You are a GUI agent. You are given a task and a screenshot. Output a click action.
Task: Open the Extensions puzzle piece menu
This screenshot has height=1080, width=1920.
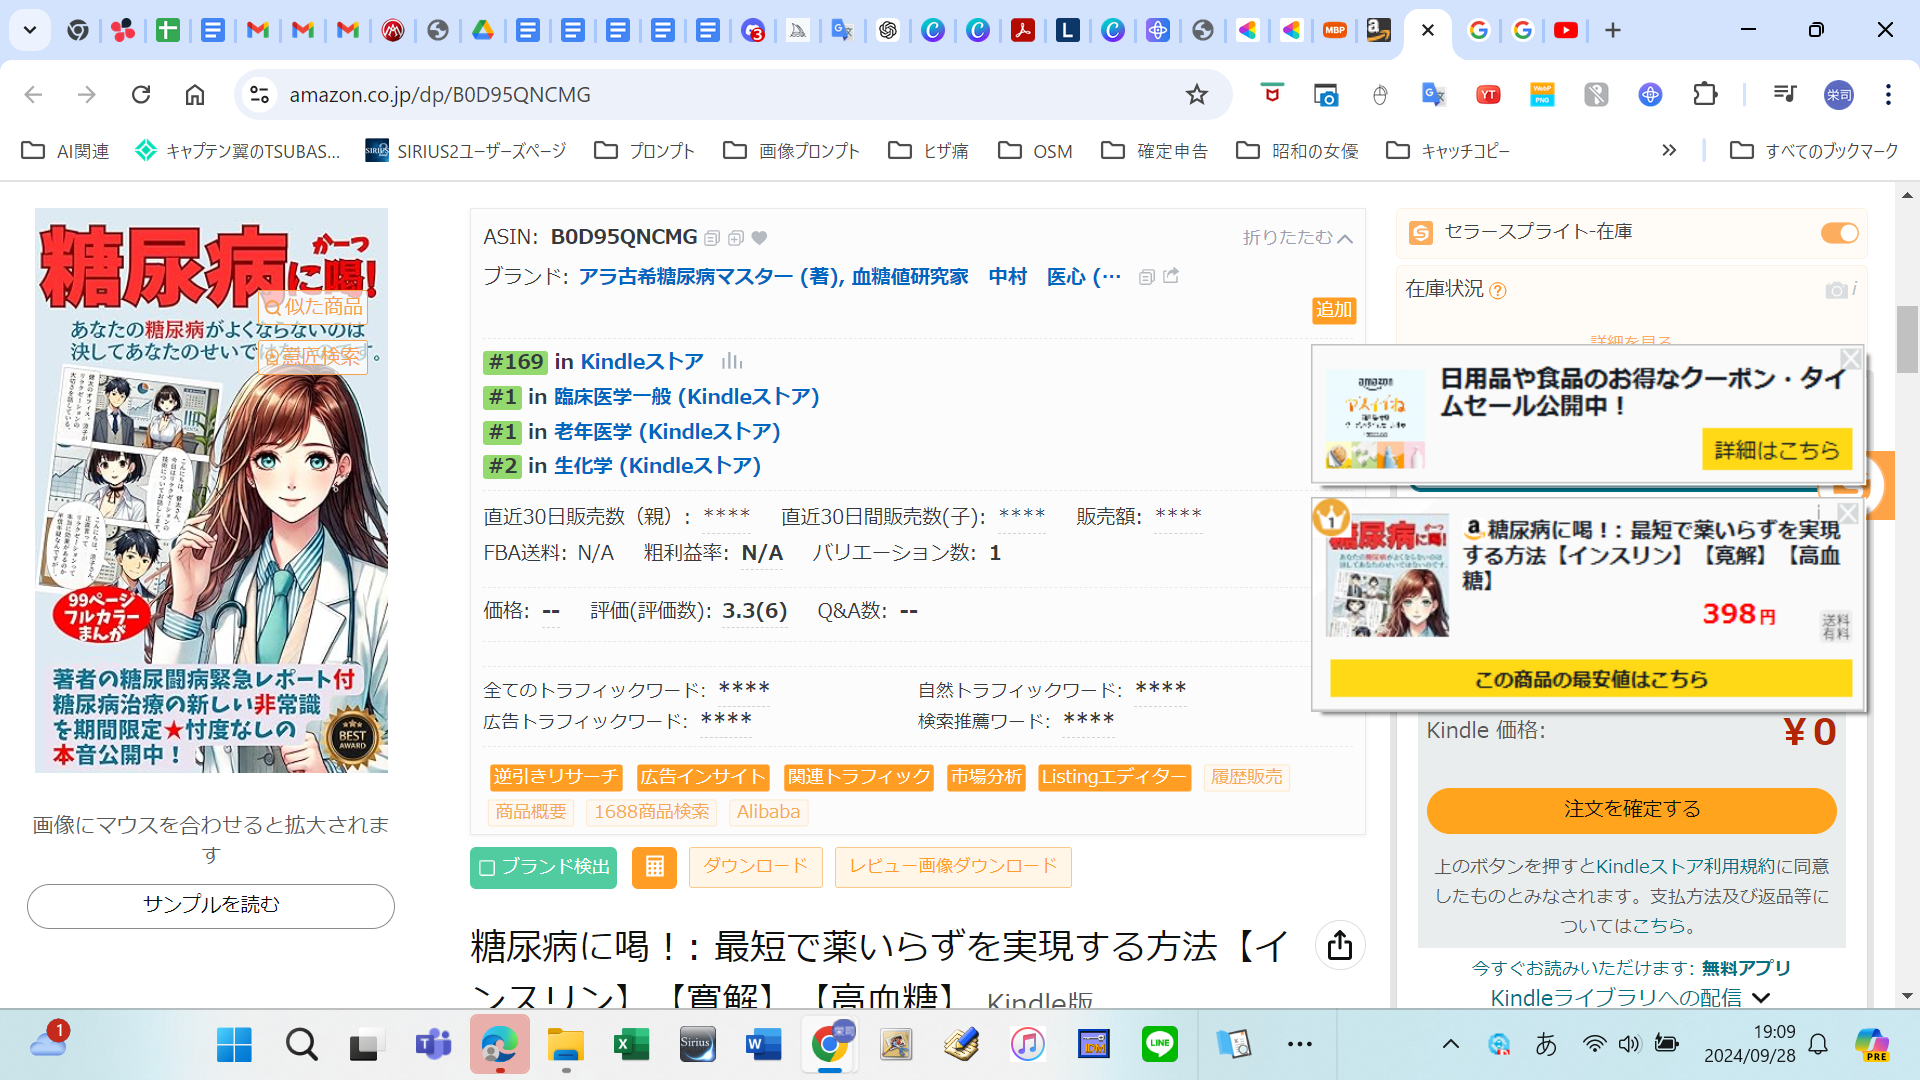1705,94
